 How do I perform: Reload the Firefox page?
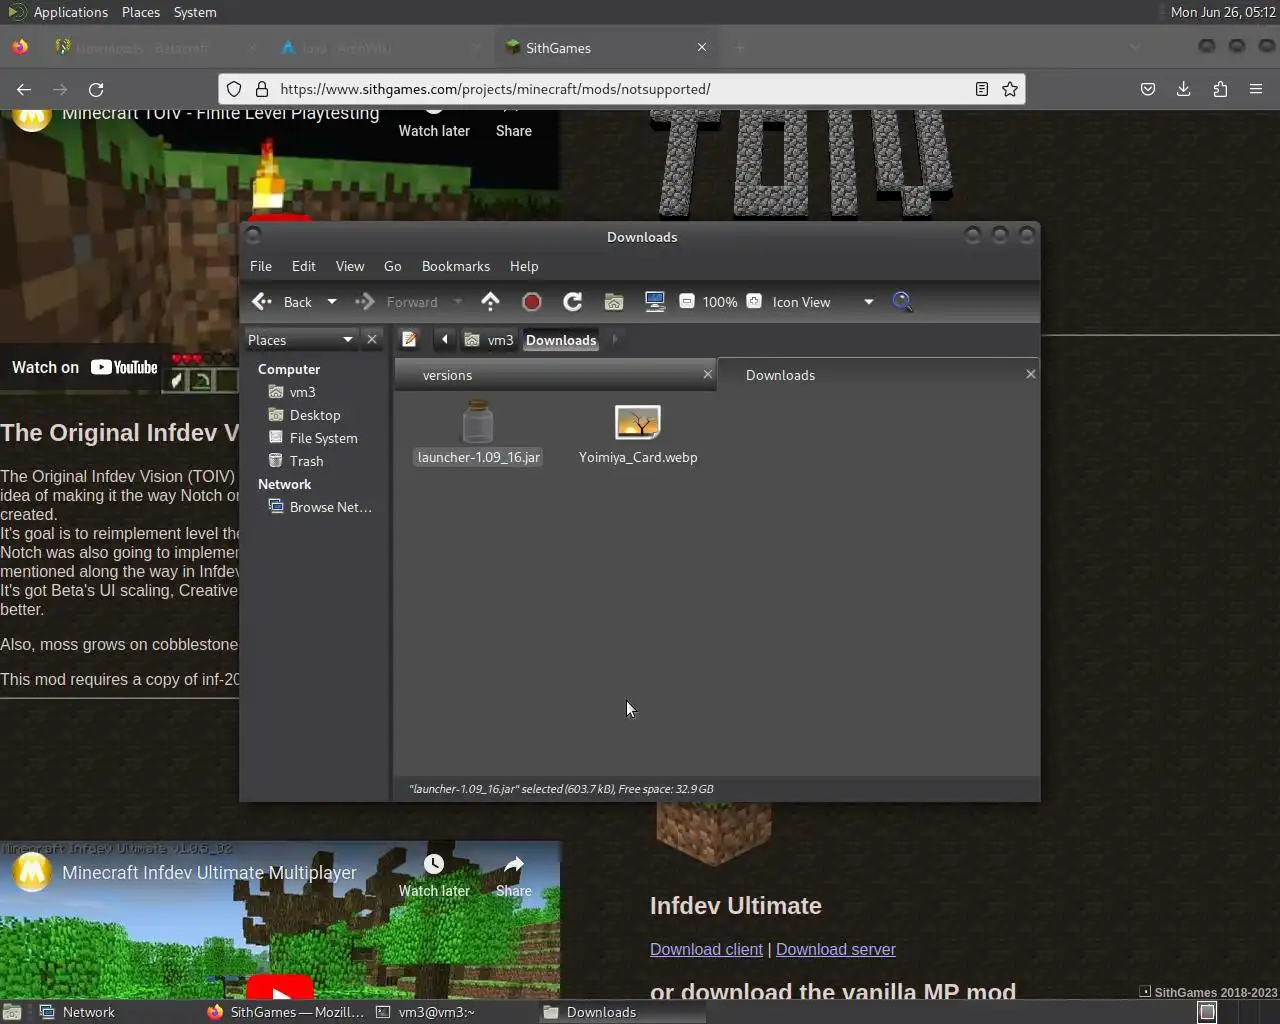point(96,89)
